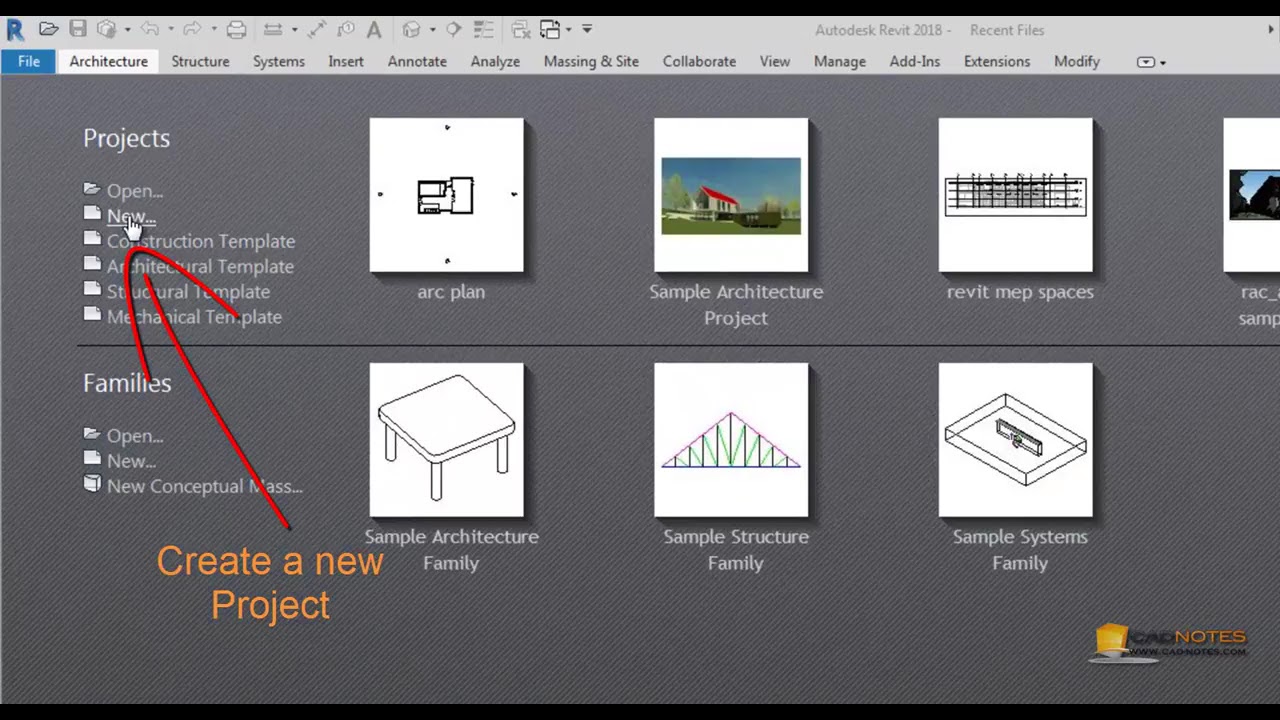Open Customize Quick Access Toolbar dropdown

coord(587,29)
